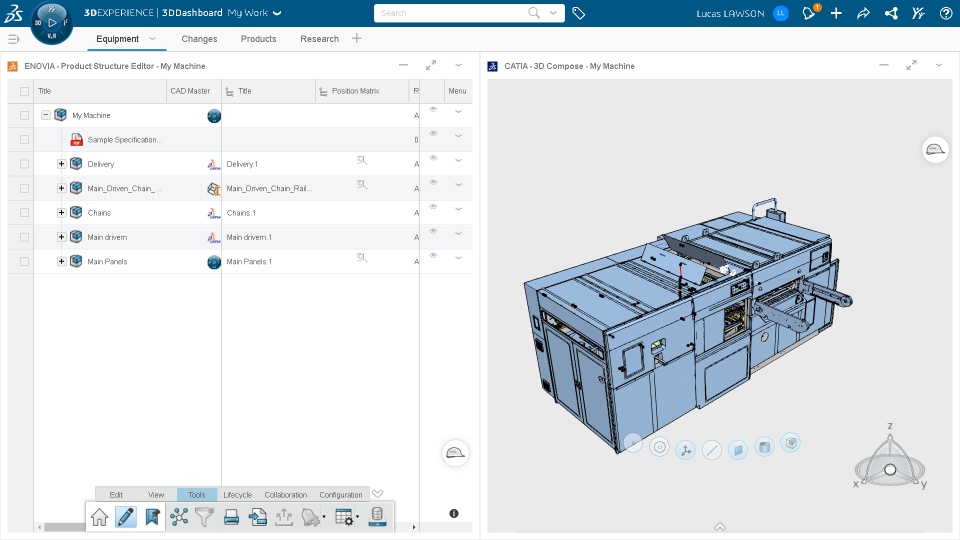
Task: Open the search options dropdown arrow
Action: point(553,13)
